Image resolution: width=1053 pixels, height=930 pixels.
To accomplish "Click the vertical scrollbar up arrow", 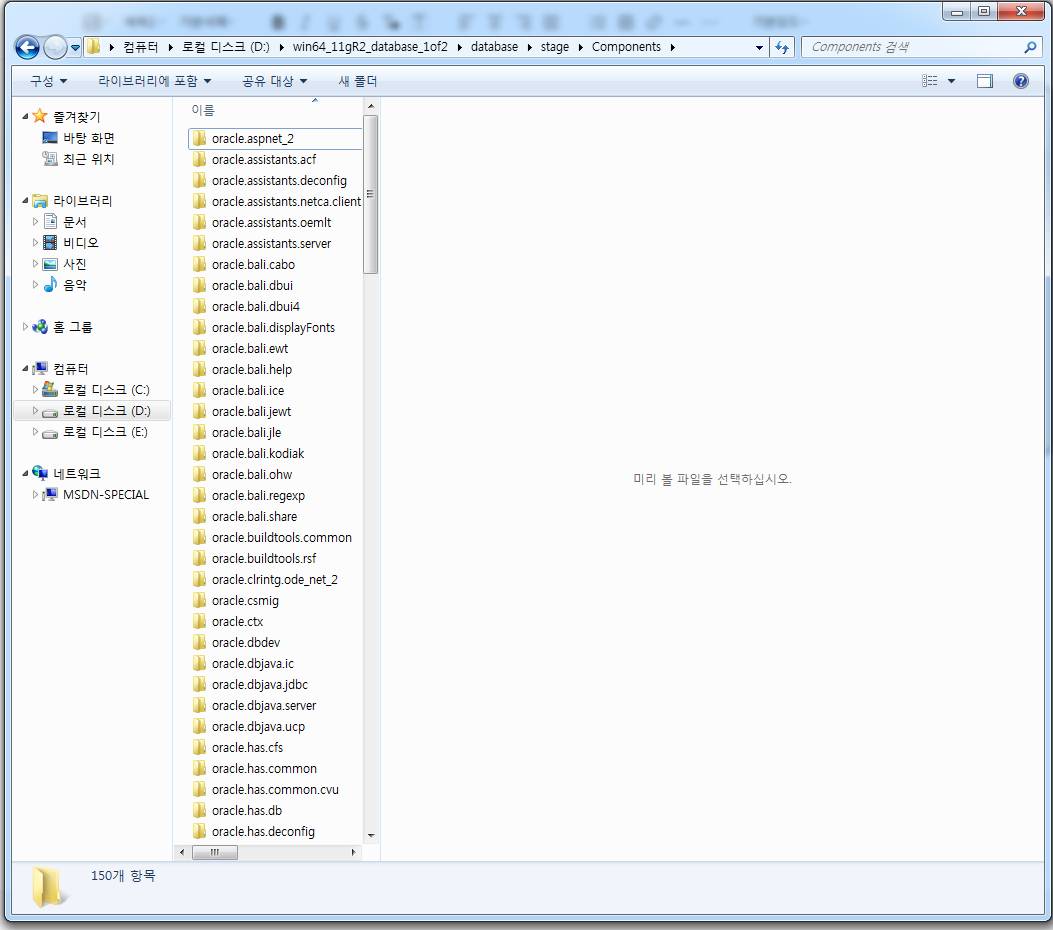I will [371, 106].
